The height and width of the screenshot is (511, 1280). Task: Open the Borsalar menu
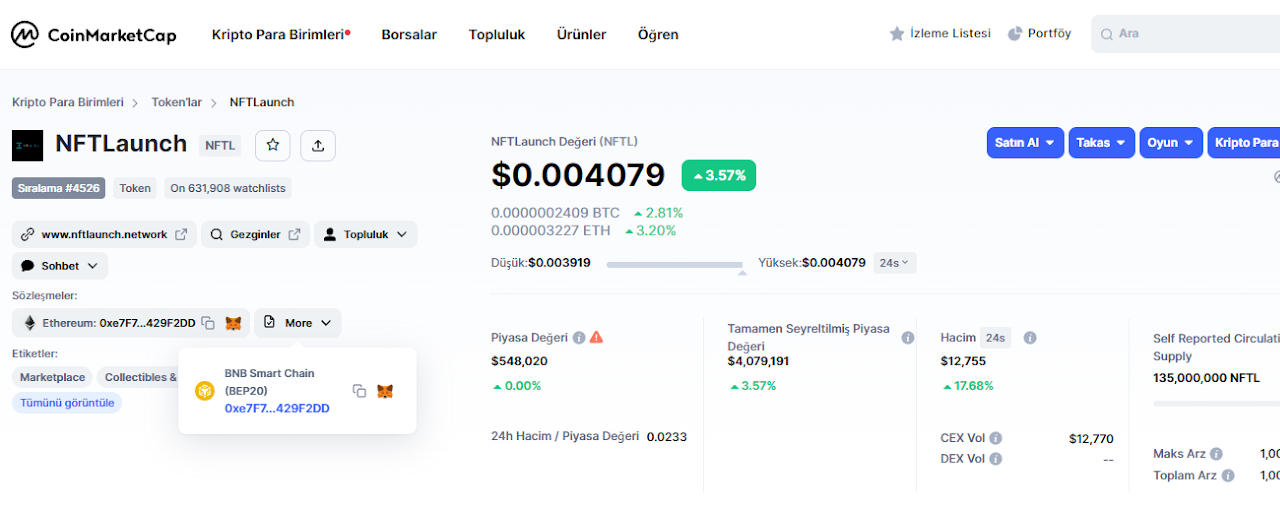point(409,34)
